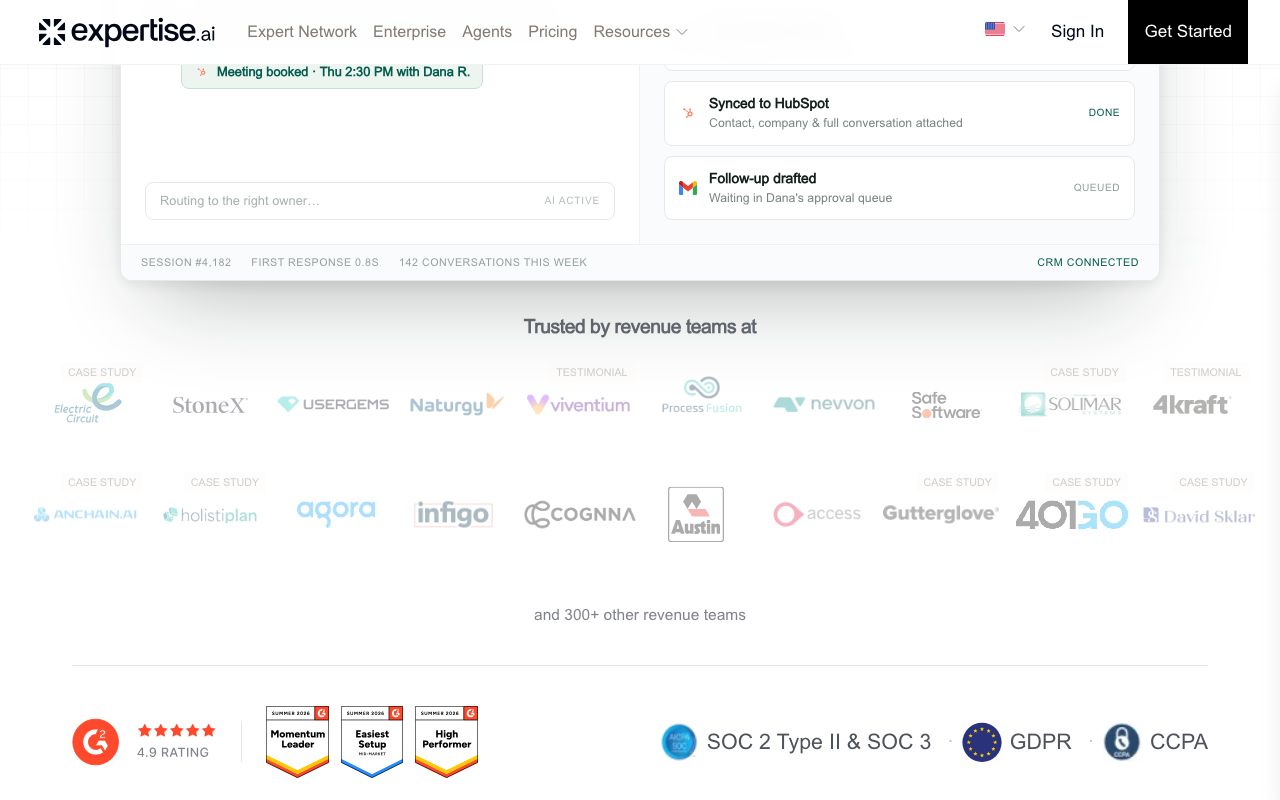This screenshot has width=1280, height=800.
Task: Open the Holistiplan case study logo
Action: point(210,515)
